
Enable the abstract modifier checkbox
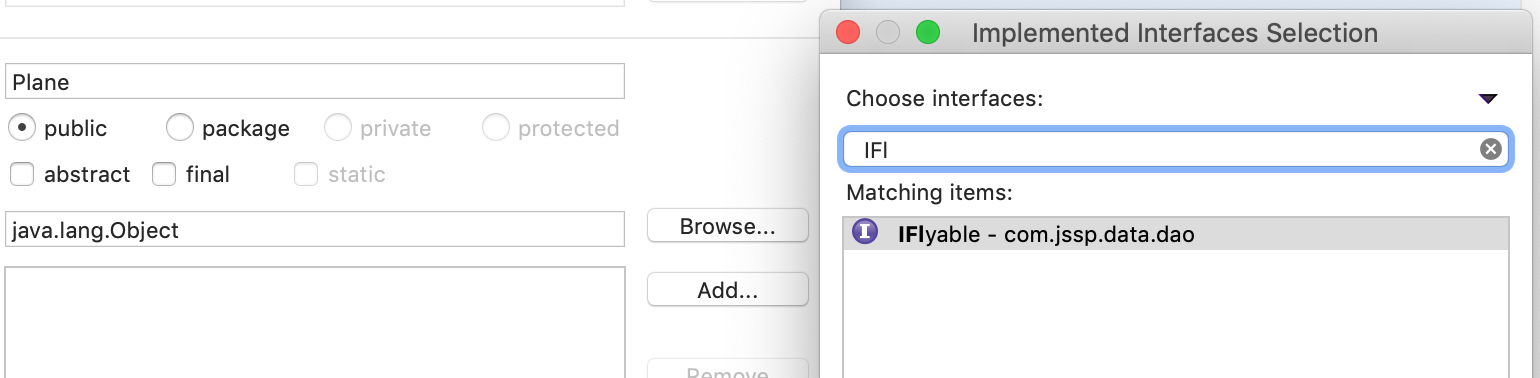22,175
